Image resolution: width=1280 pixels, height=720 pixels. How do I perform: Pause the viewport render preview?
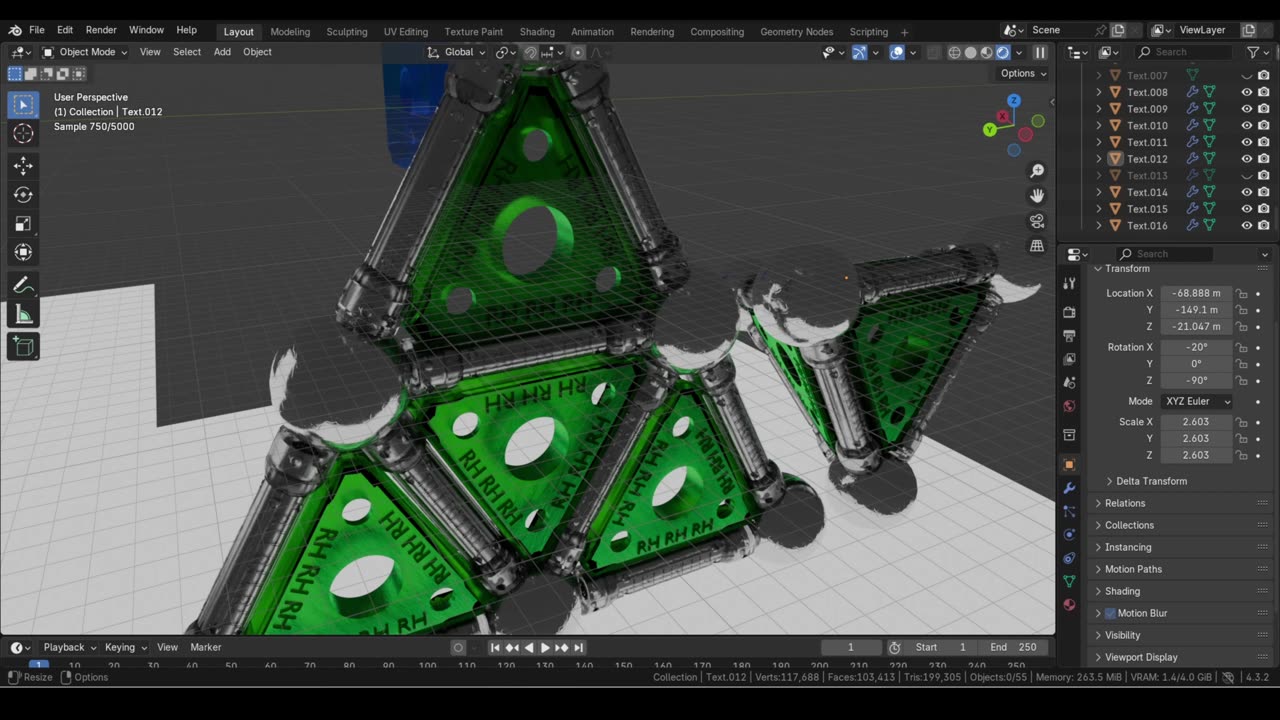[1040, 52]
